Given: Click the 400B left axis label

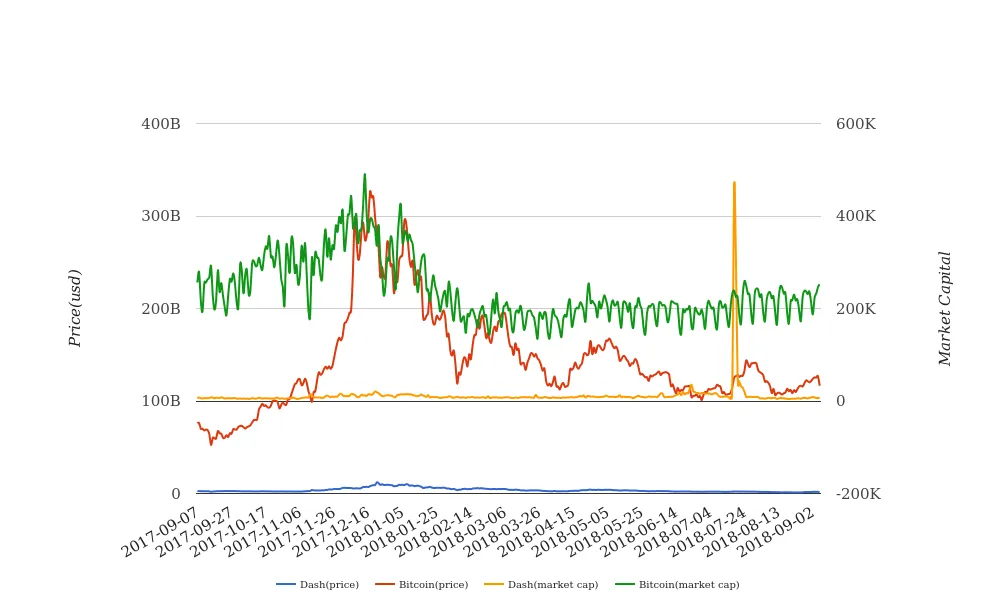Looking at the screenshot, I should tap(161, 123).
